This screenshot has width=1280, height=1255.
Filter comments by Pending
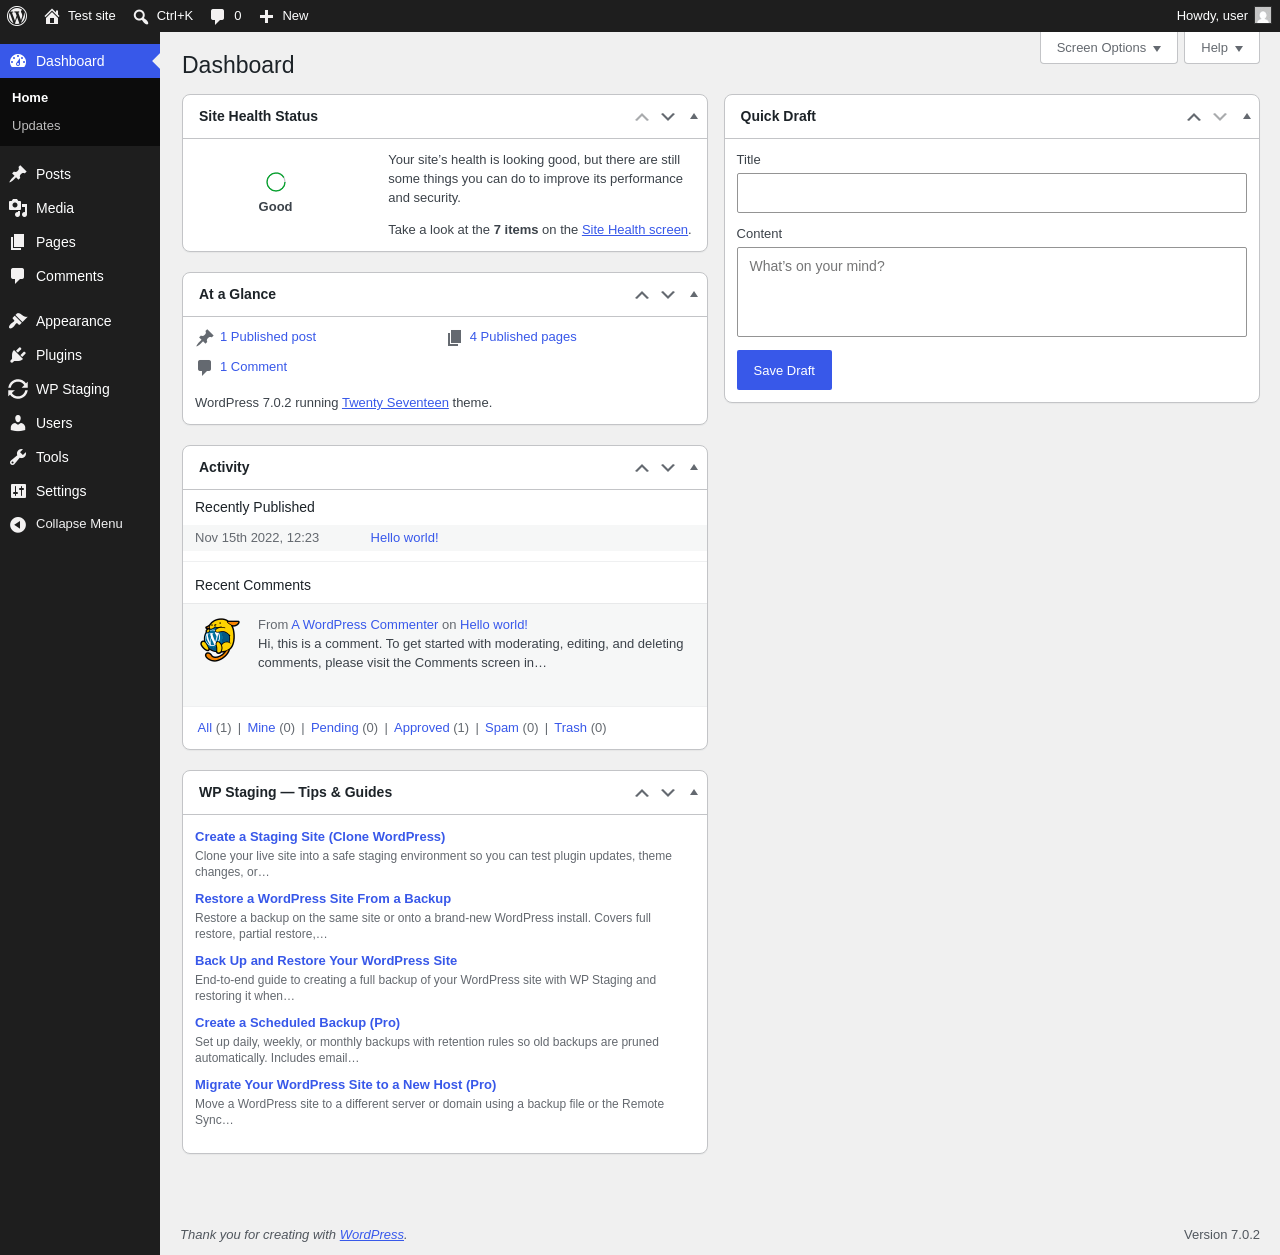point(335,728)
